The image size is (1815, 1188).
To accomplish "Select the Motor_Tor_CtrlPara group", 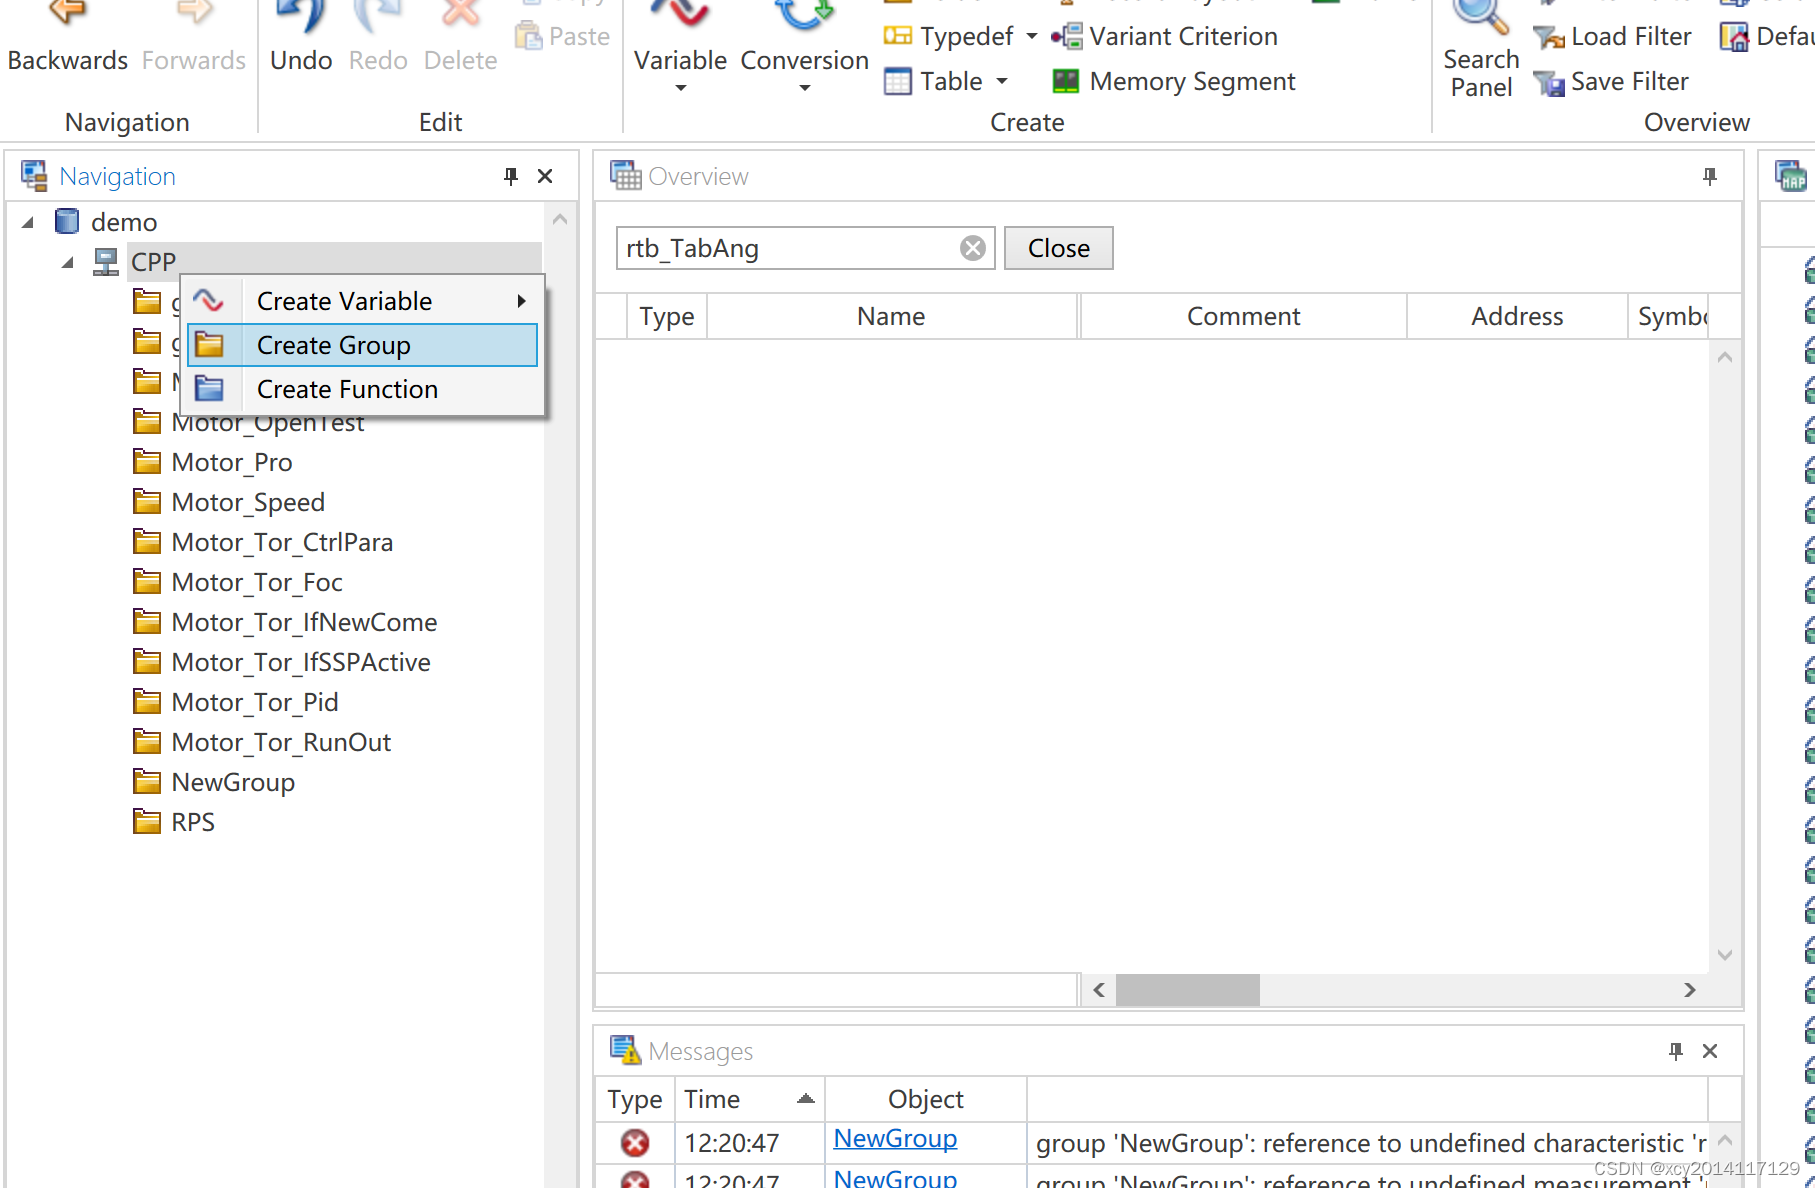I will (x=282, y=542).
